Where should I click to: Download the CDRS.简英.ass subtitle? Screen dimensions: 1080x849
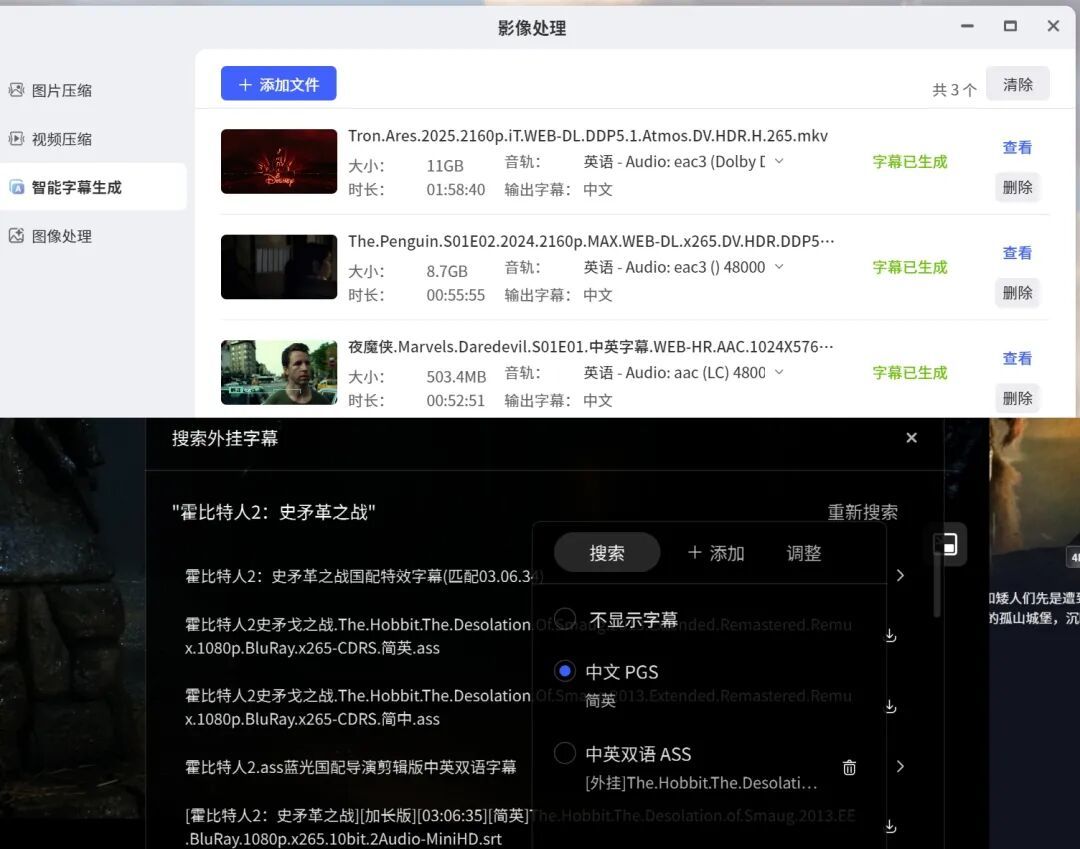pyautogui.click(x=891, y=636)
